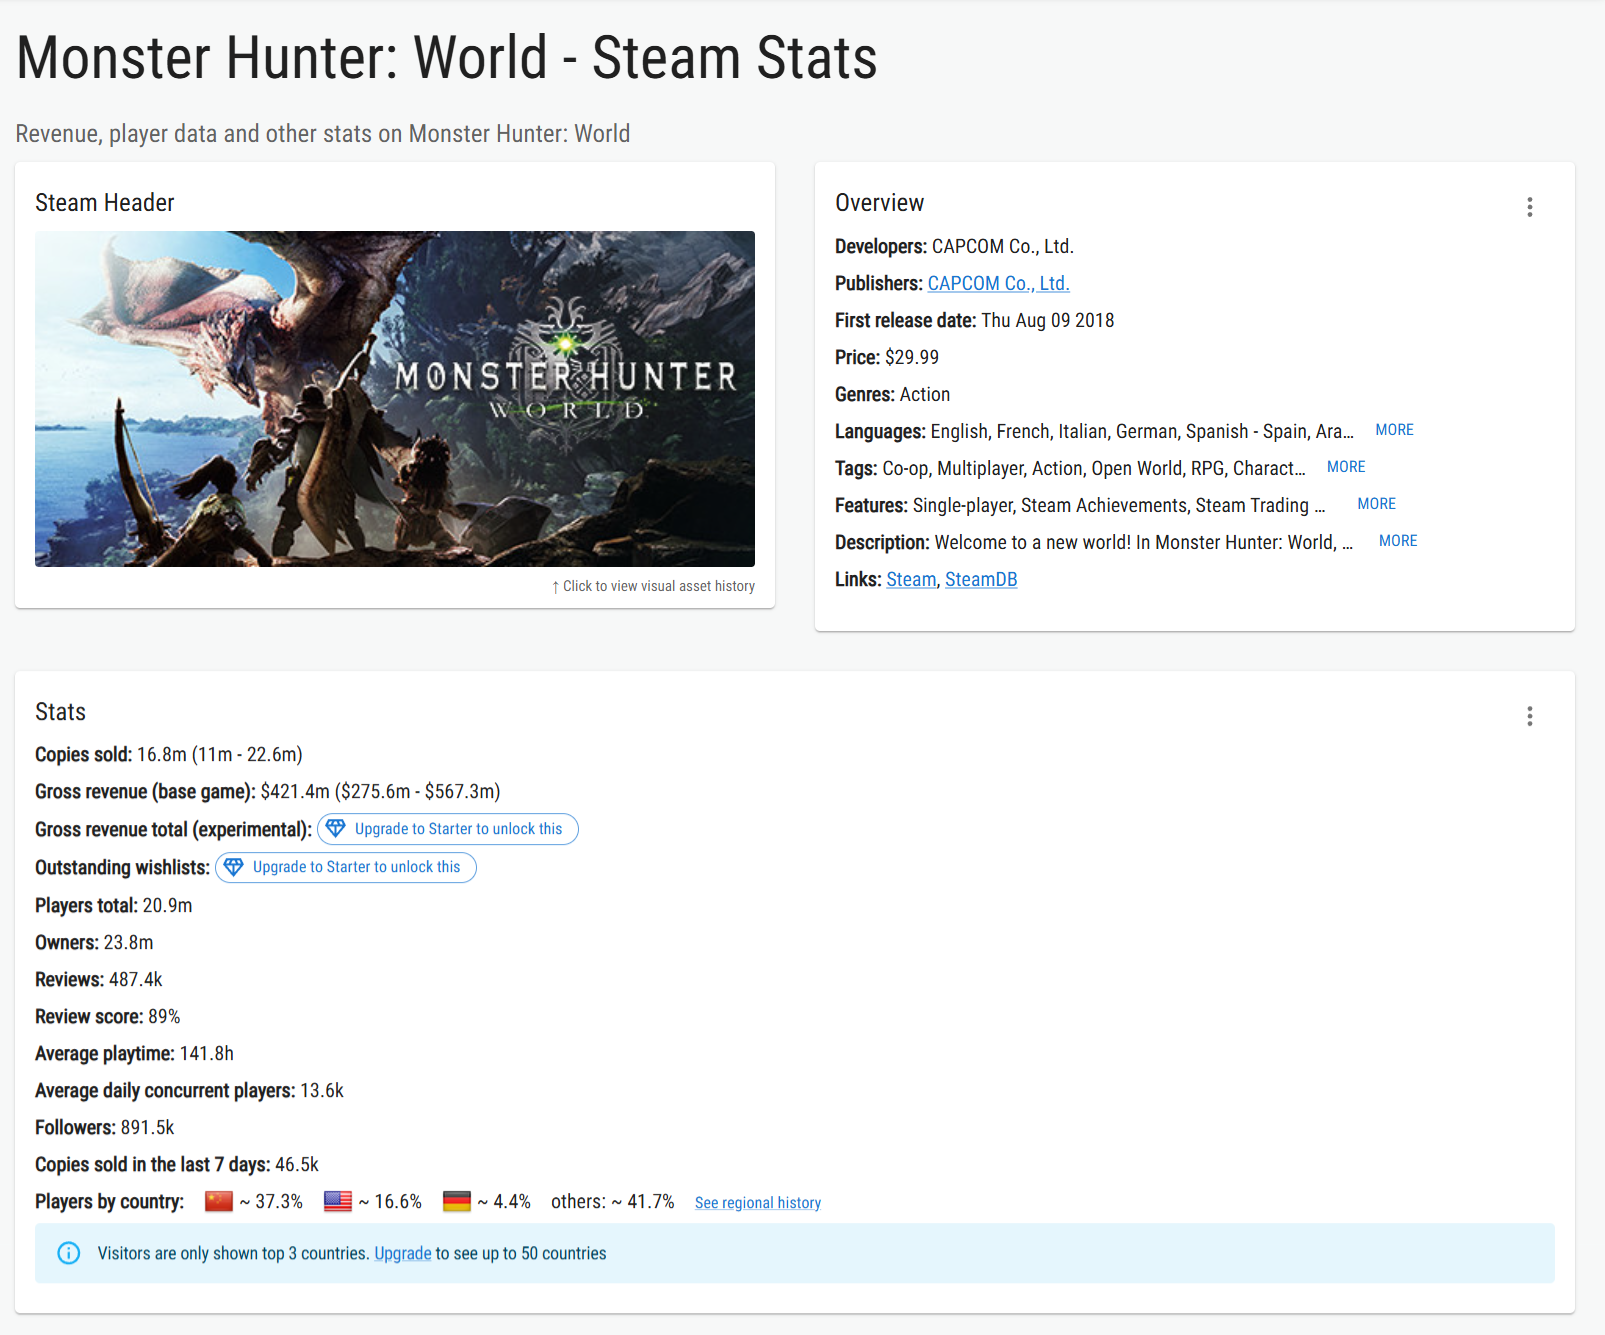This screenshot has height=1335, width=1605.
Task: Click Copies sold in last 7 days 46.5k
Action: click(177, 1164)
